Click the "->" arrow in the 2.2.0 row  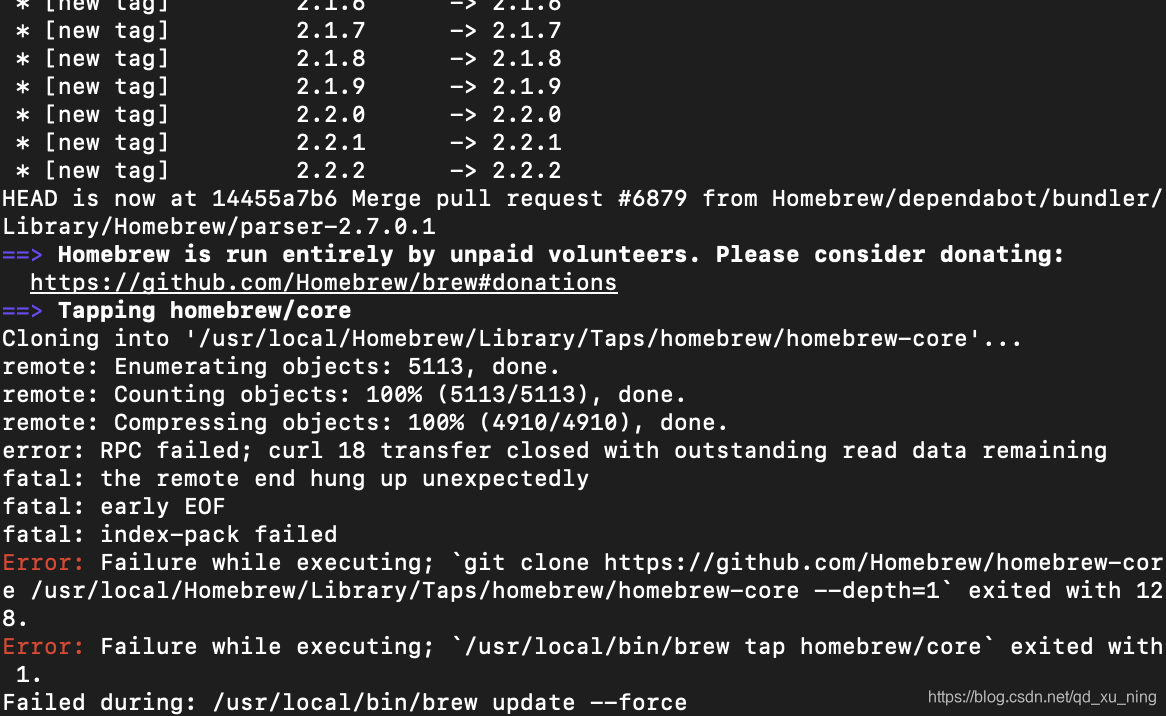click(x=463, y=115)
